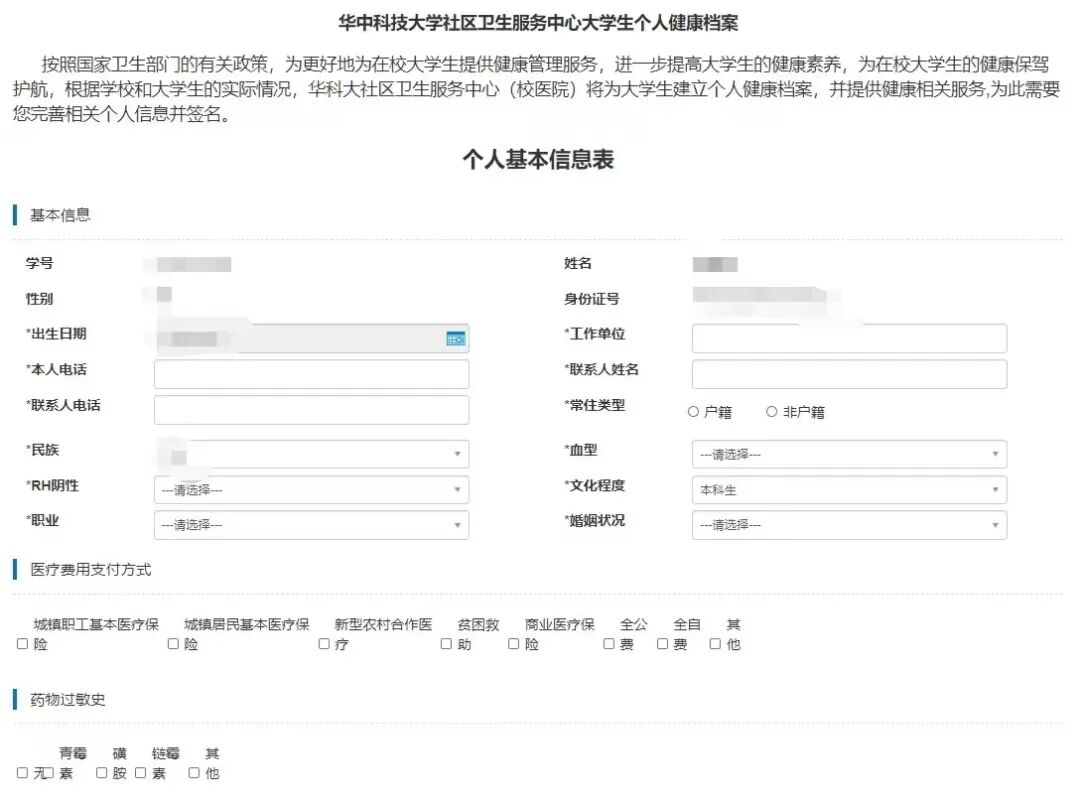Open the 婚姻状况 dropdown
The width and height of the screenshot is (1080, 806).
(849, 524)
